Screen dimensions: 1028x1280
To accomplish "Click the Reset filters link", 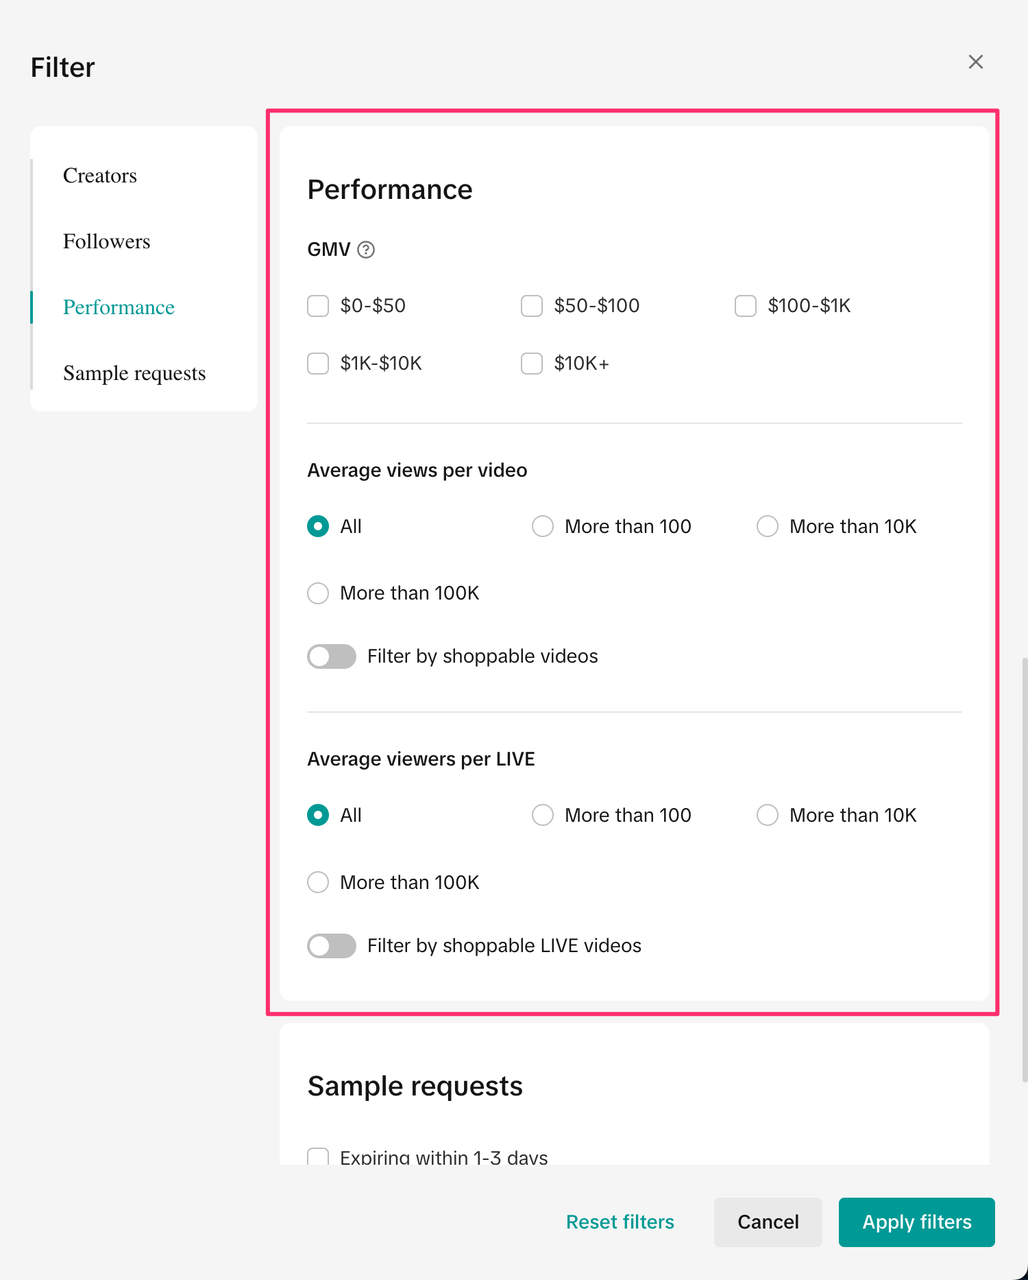I will [x=620, y=1222].
